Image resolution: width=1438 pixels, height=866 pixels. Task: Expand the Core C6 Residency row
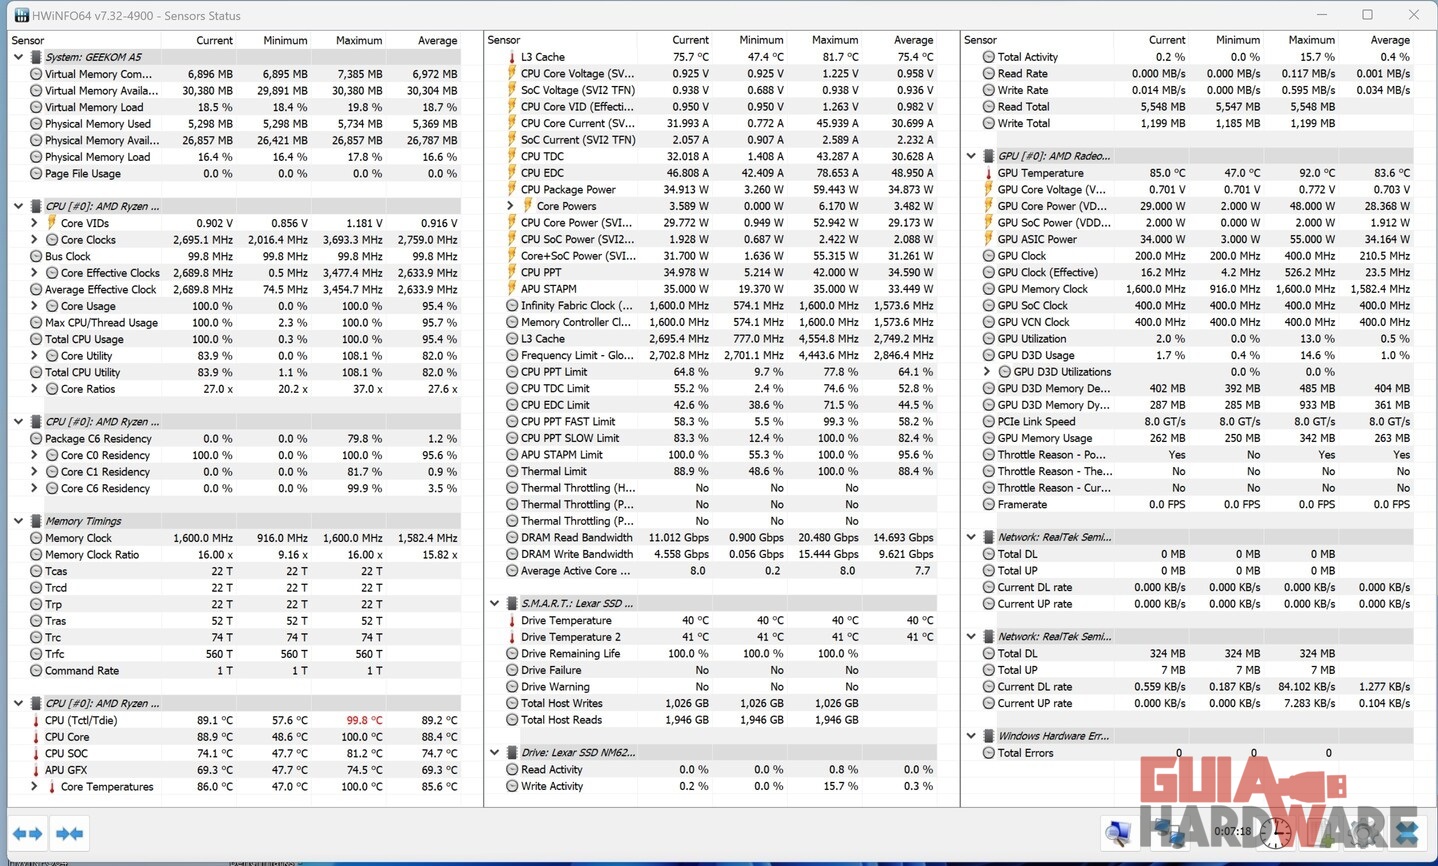34,488
